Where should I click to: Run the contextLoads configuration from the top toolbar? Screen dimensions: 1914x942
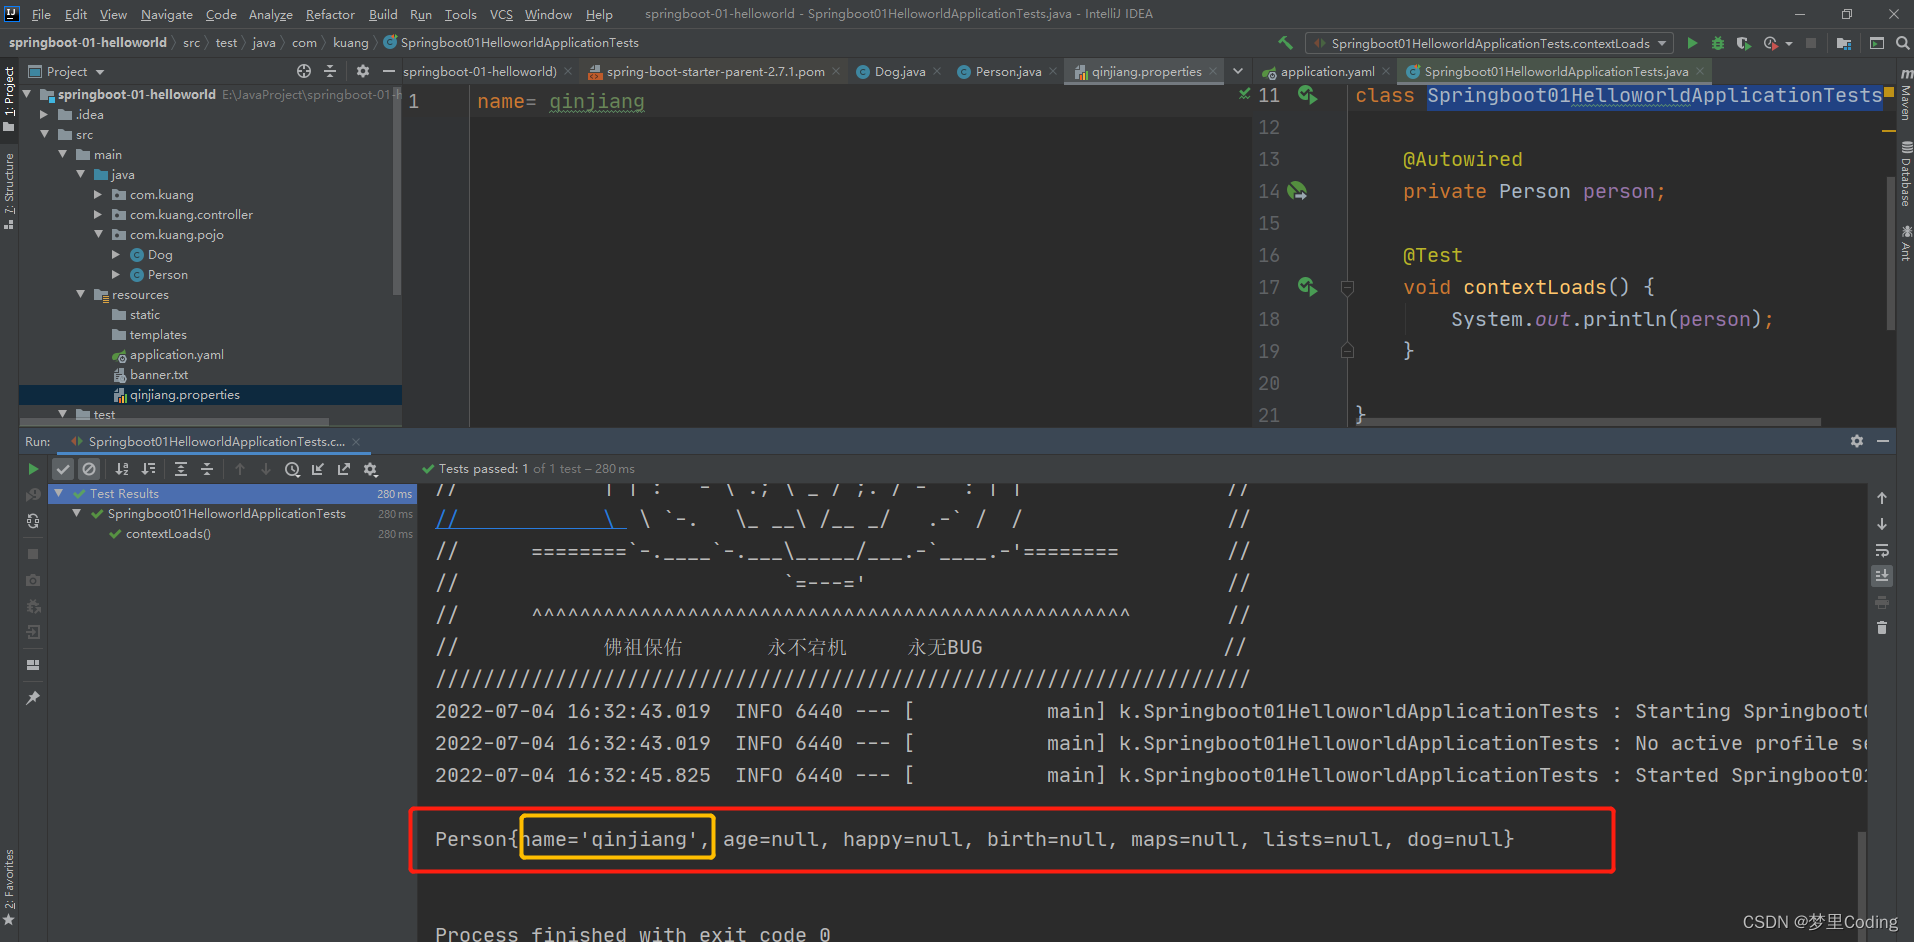1692,43
